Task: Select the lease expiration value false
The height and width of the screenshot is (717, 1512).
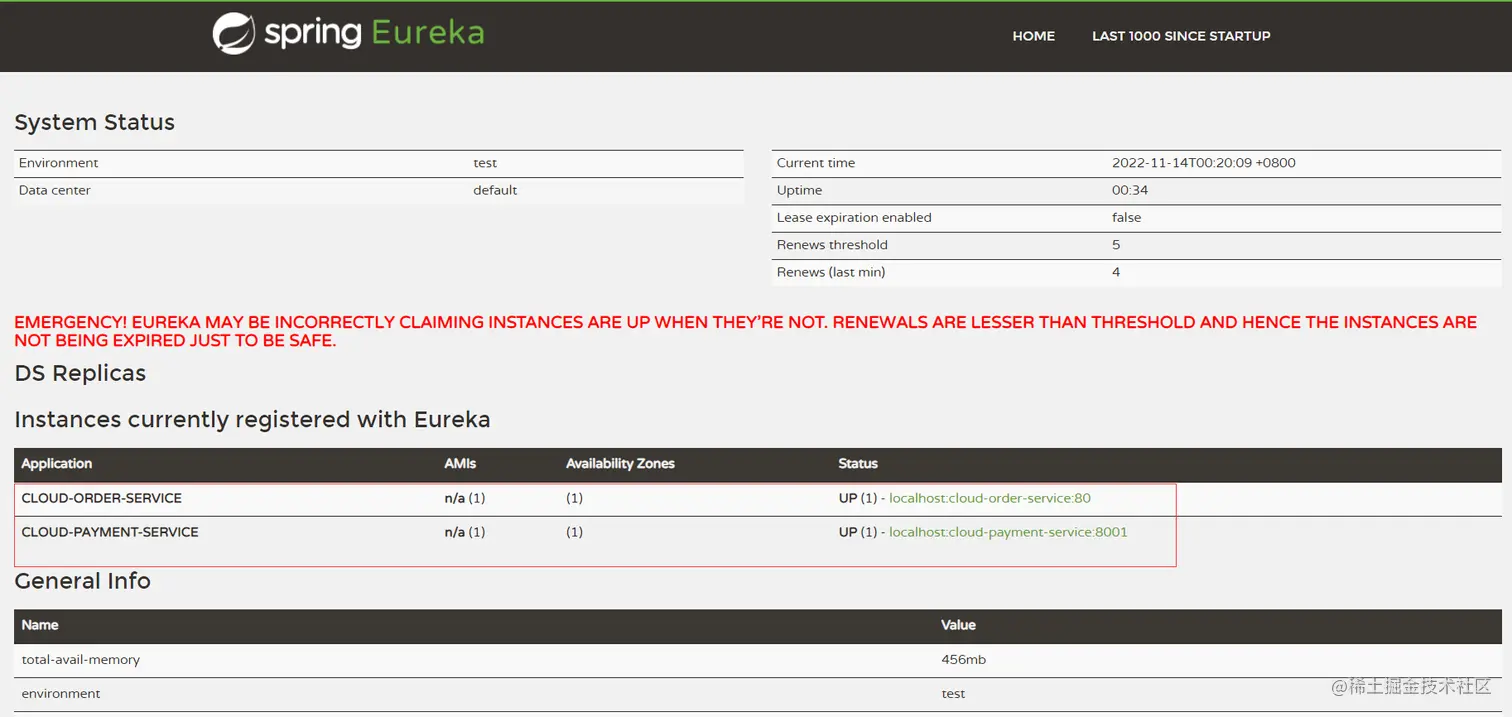Action: coord(1126,217)
